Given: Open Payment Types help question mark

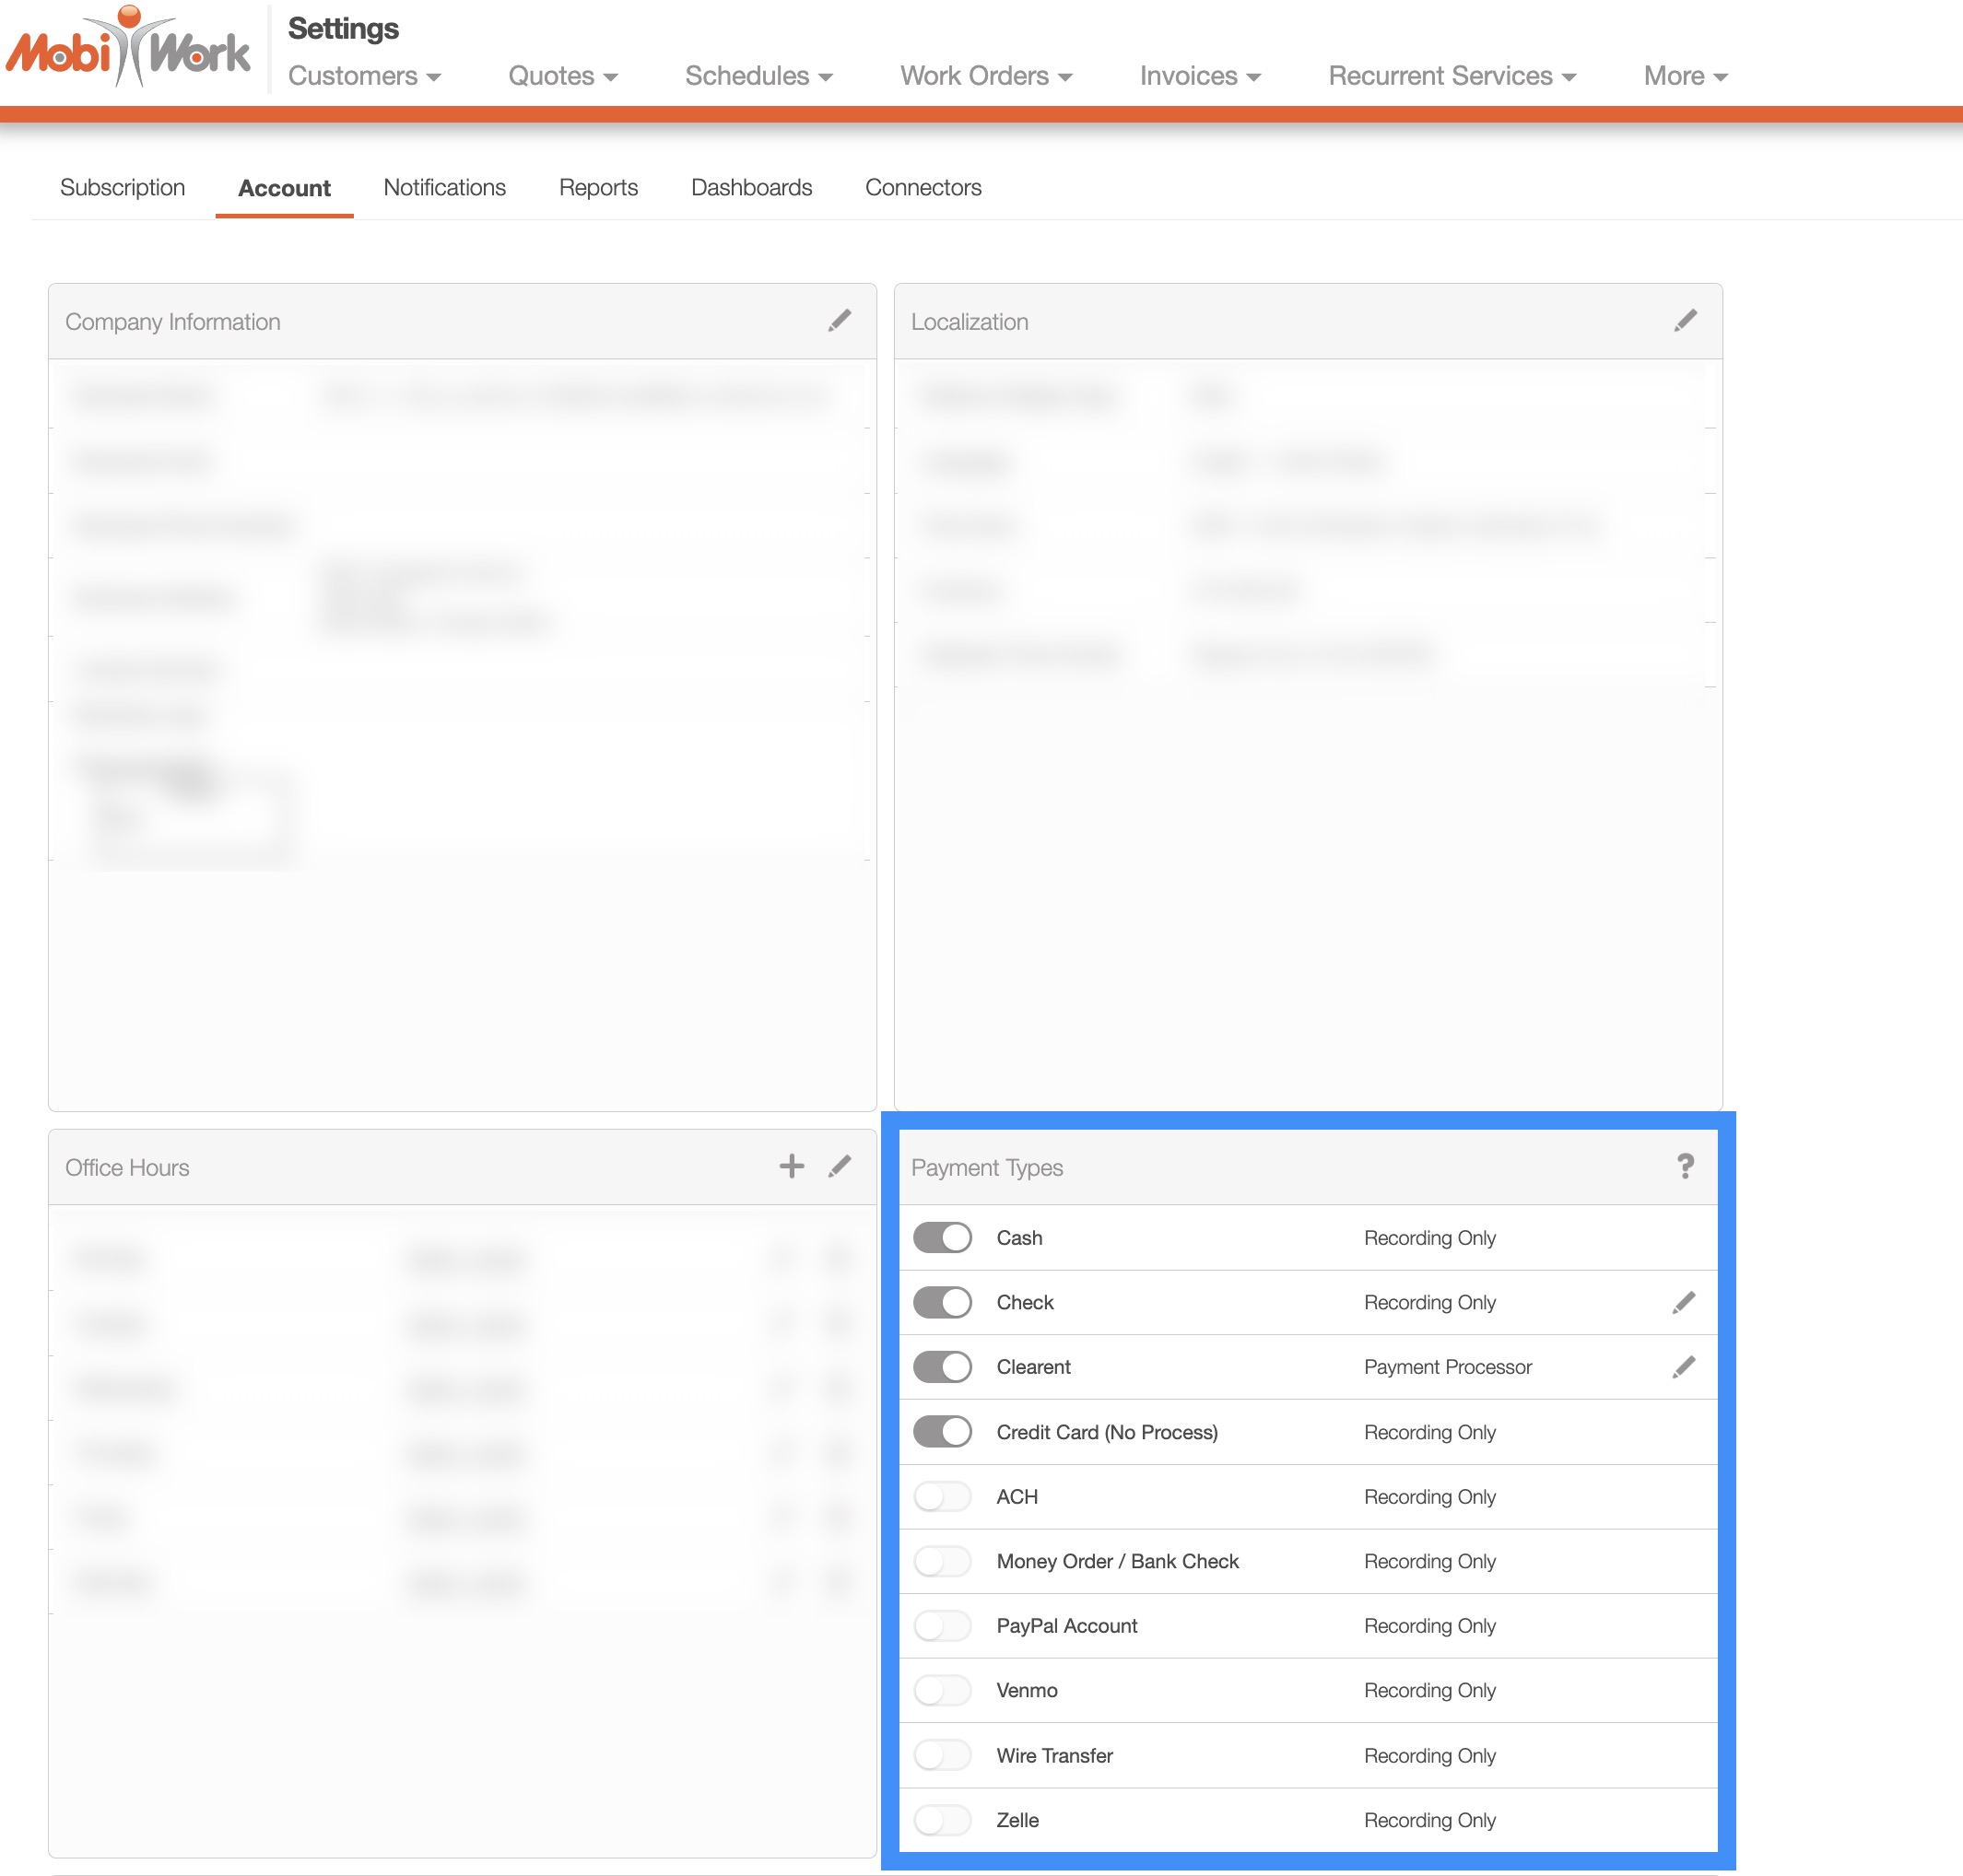Looking at the screenshot, I should click(1685, 1166).
